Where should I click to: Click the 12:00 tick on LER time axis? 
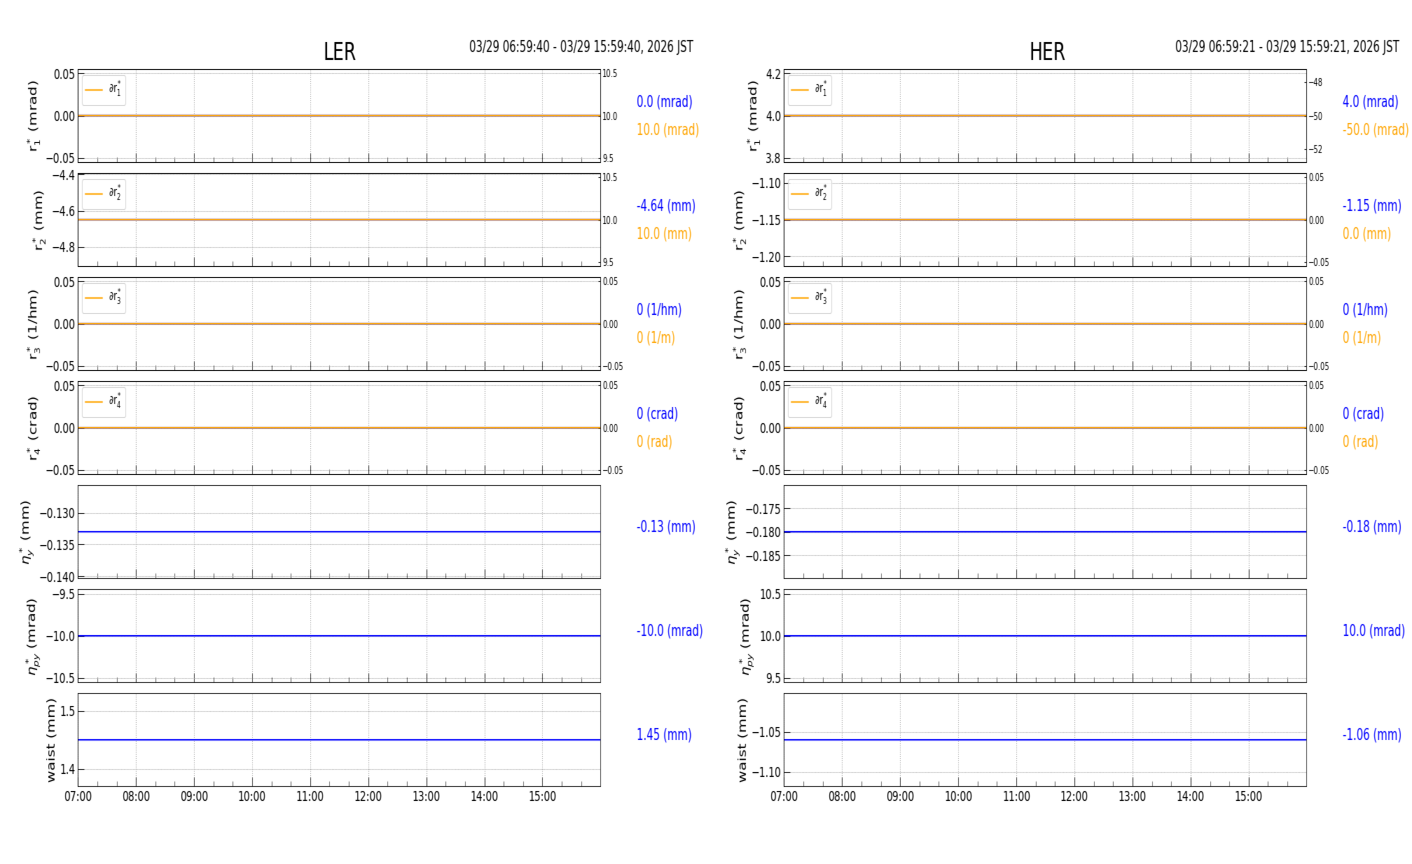click(368, 797)
